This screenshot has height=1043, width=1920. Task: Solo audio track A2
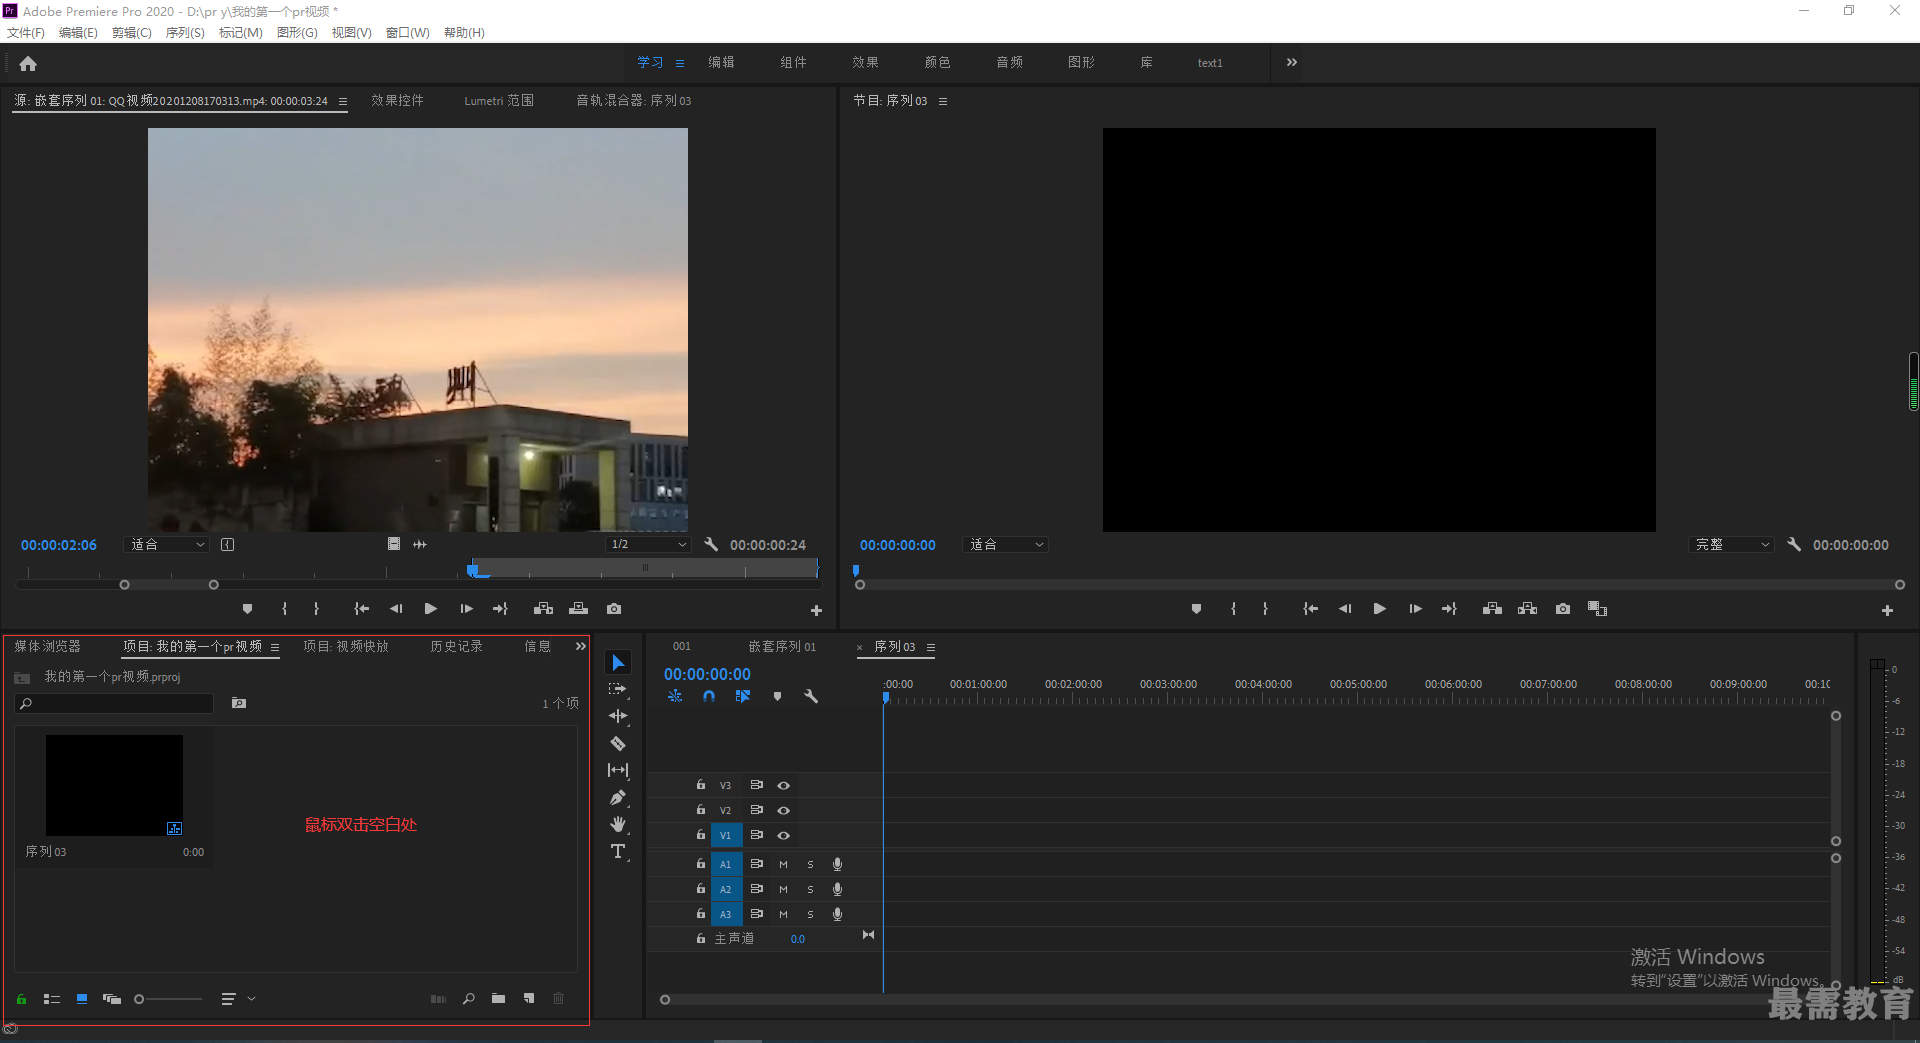[x=810, y=889]
